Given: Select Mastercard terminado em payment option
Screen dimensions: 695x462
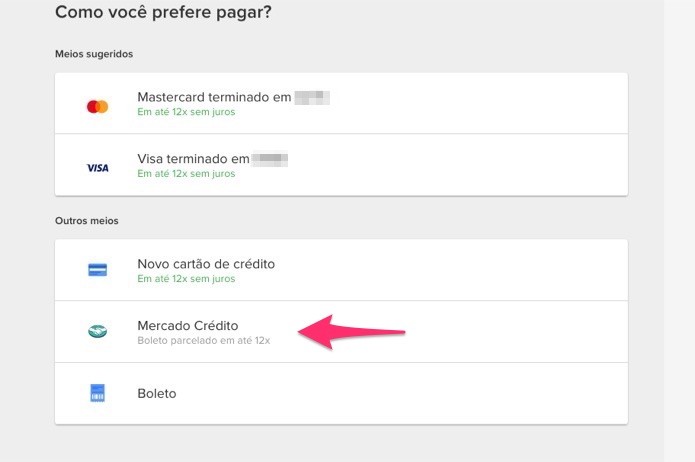Looking at the screenshot, I should coord(341,103).
